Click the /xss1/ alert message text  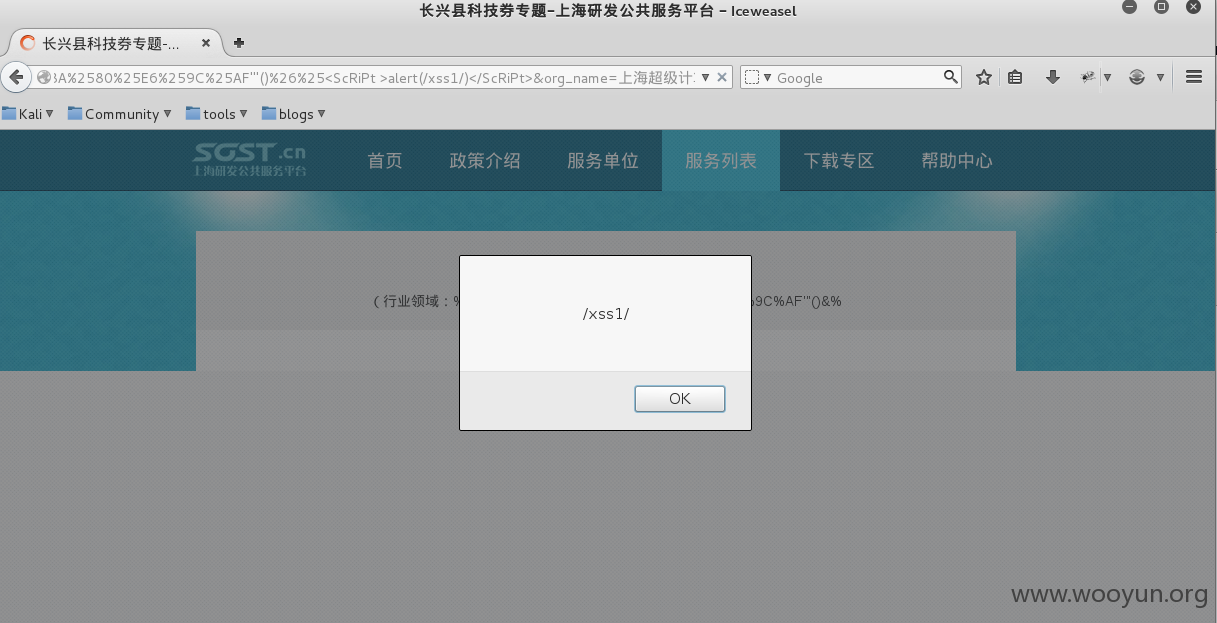606,314
